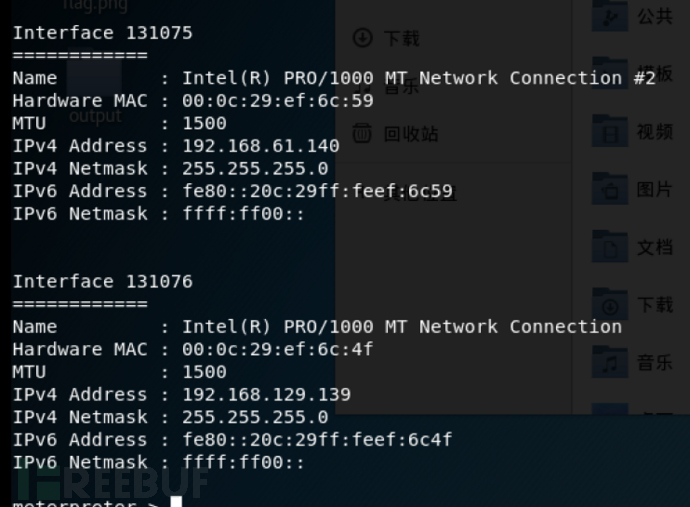Select the 音乐 sidebar entry
Viewport: 690px width, 507px height.
click(391, 86)
